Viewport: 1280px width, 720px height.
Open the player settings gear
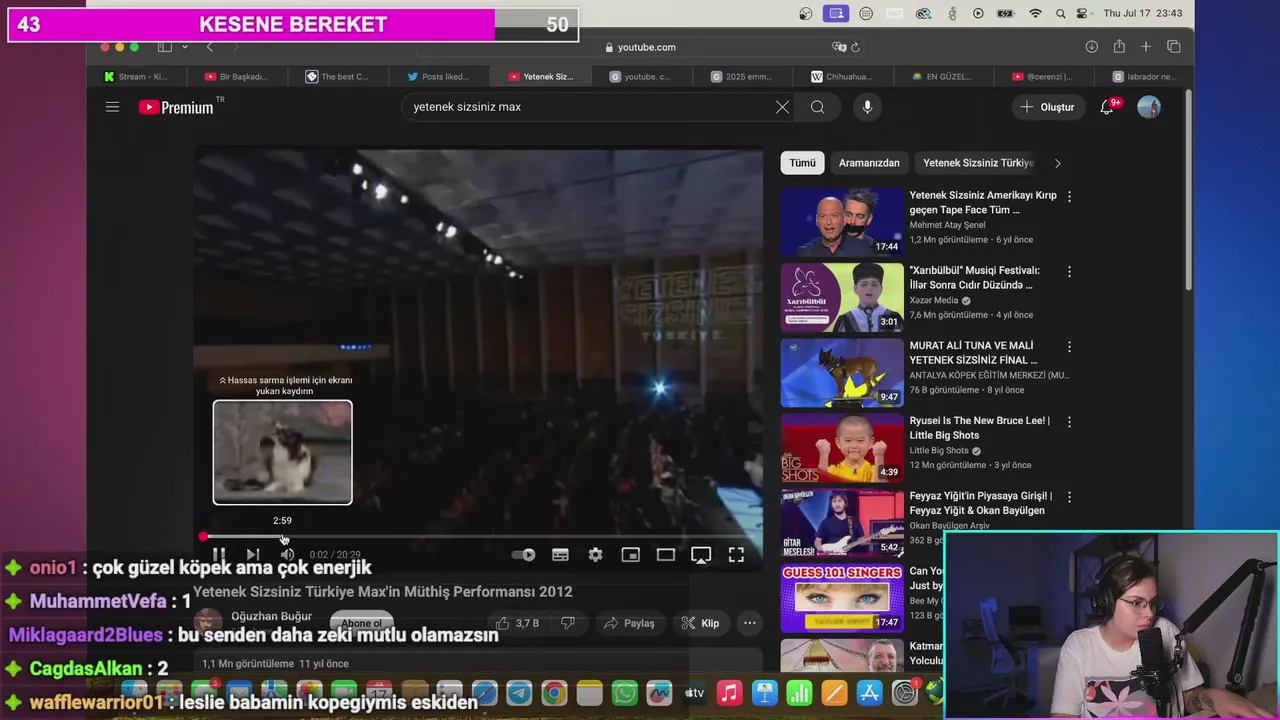tap(595, 555)
